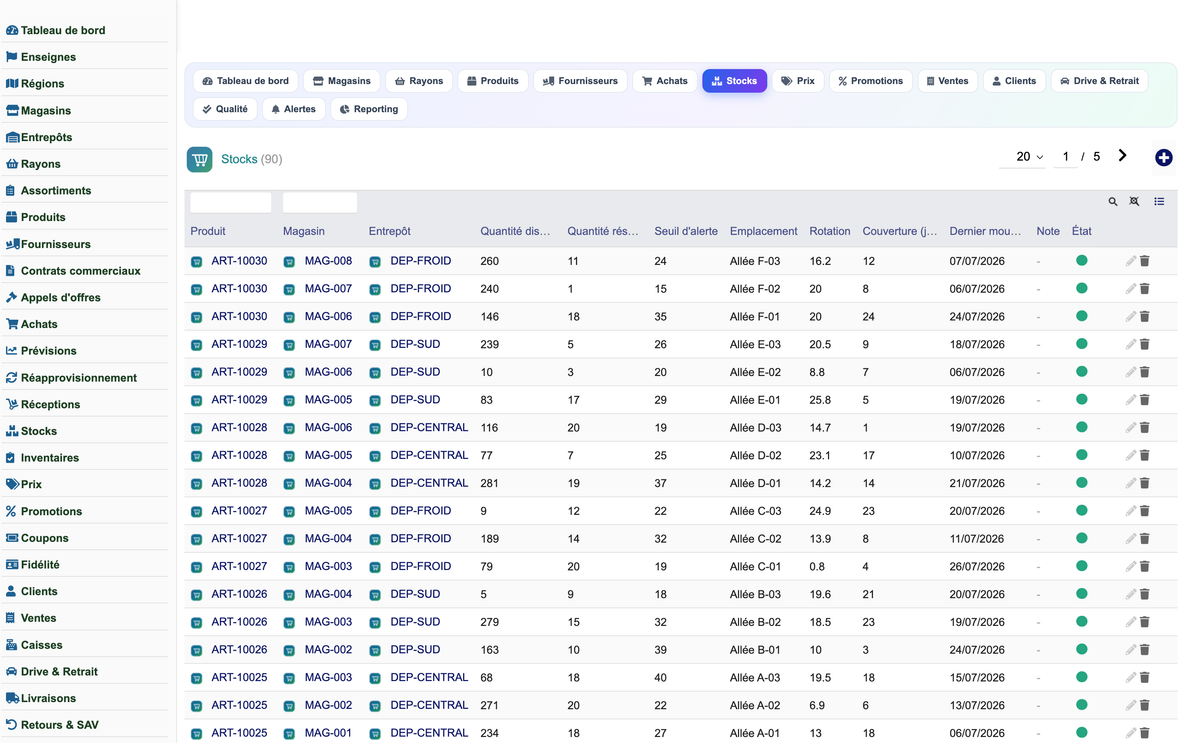1200x743 pixels.
Task: Switch to the Achats tab
Action: pyautogui.click(x=665, y=81)
